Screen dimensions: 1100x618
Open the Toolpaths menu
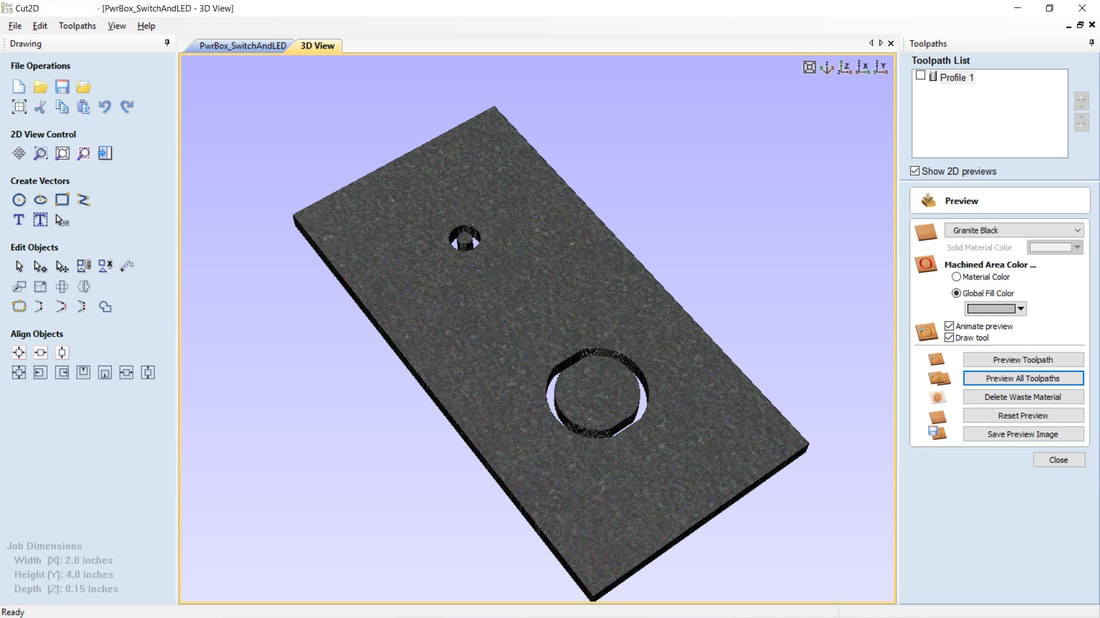pyautogui.click(x=77, y=26)
